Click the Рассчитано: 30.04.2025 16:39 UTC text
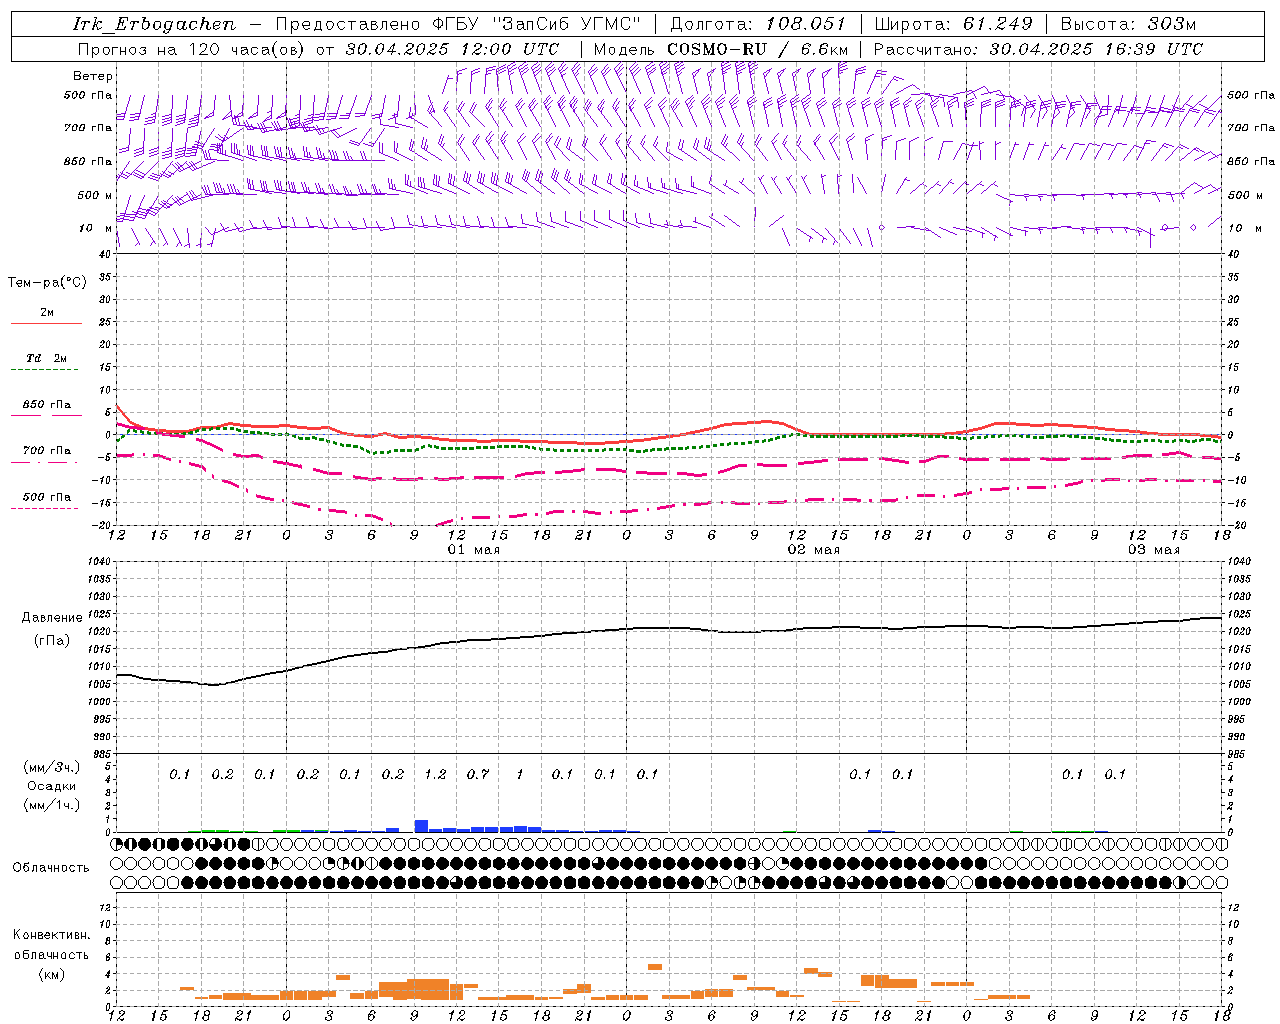This screenshot has height=1024, width=1280. pos(1038,49)
